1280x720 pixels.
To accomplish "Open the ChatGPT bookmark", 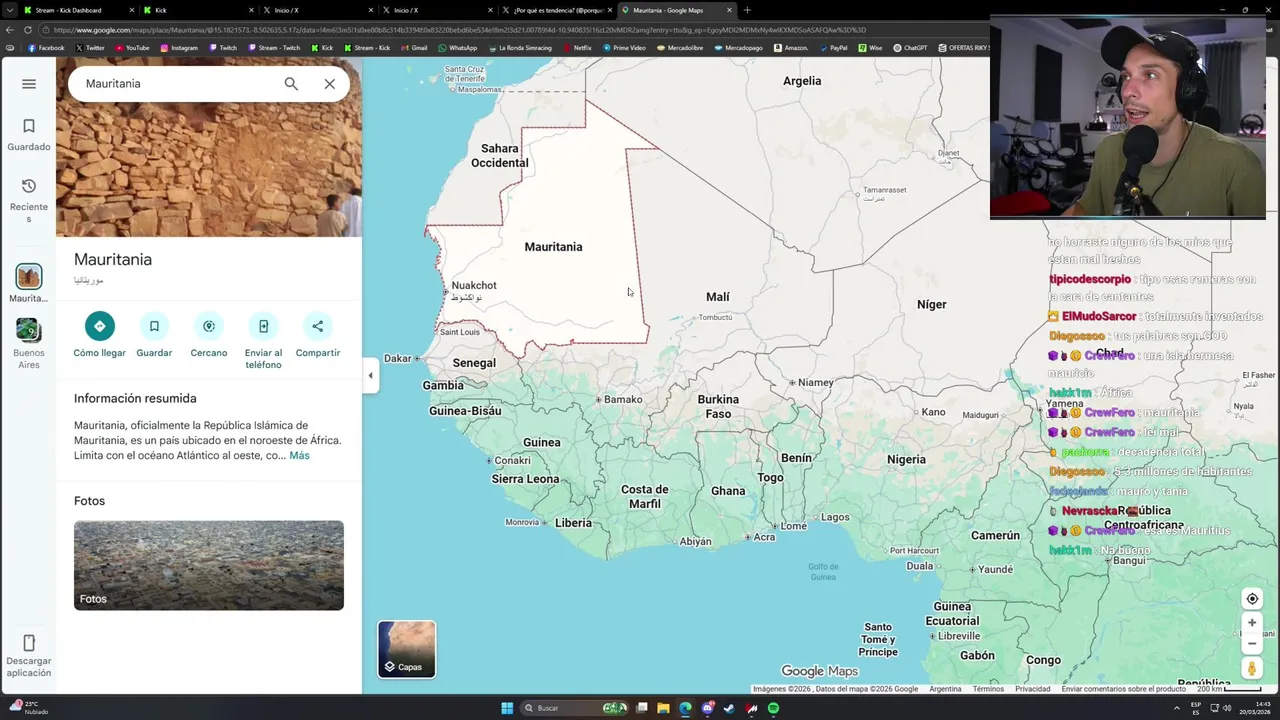I will tap(910, 48).
